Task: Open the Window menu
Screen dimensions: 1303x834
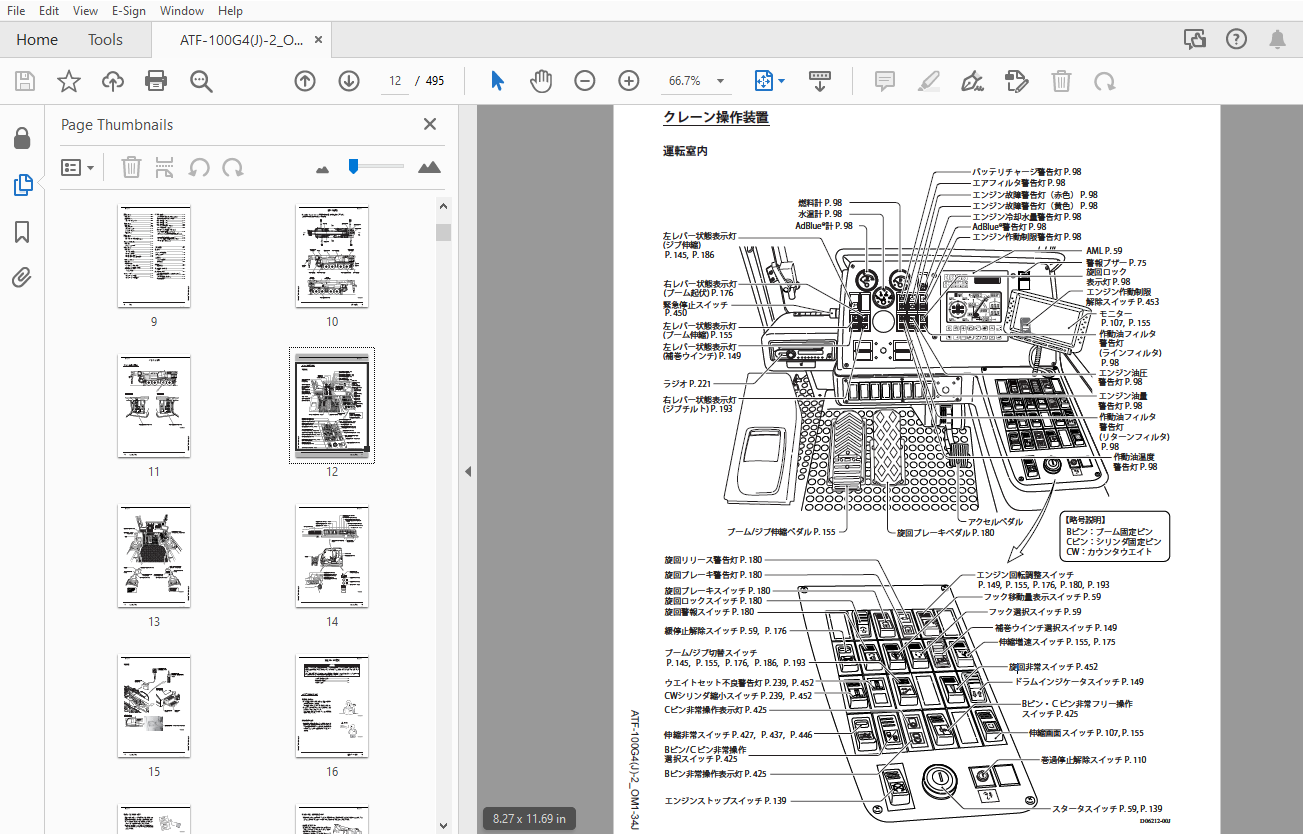Action: [x=182, y=11]
